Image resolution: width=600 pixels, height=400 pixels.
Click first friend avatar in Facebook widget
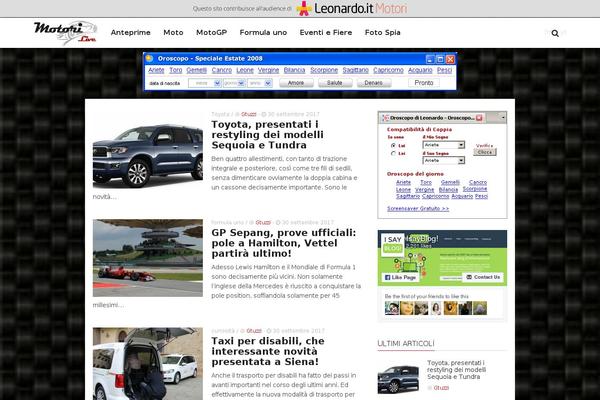click(392, 308)
